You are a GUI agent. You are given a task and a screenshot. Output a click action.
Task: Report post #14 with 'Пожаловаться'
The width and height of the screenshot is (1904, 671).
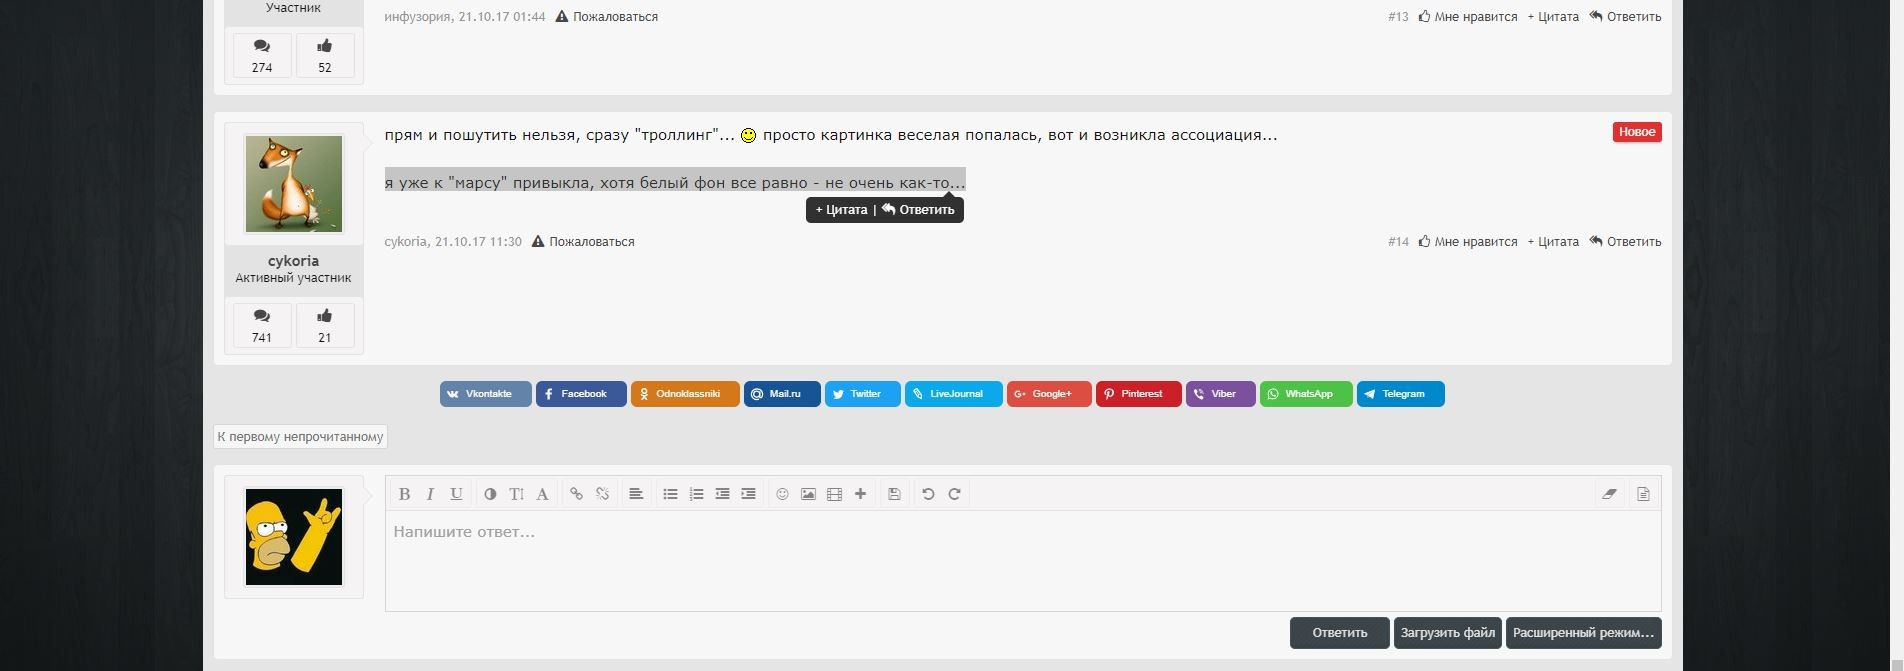click(x=583, y=242)
